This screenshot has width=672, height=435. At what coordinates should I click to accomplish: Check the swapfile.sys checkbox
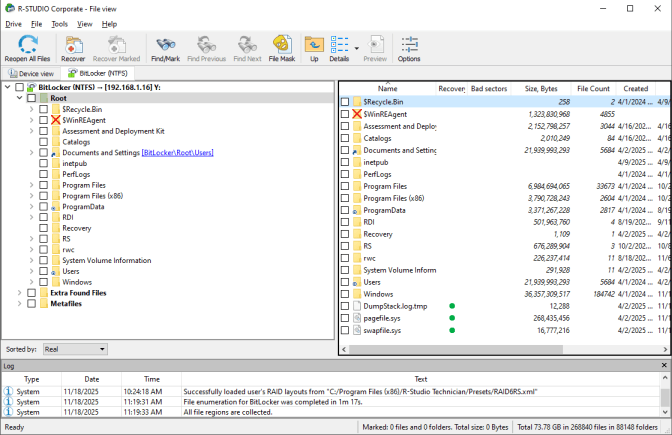tap(345, 330)
